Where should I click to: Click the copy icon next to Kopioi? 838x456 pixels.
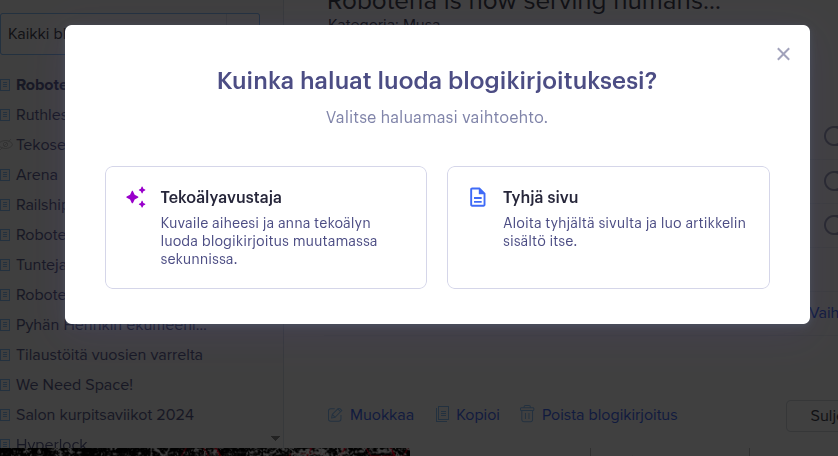point(444,415)
